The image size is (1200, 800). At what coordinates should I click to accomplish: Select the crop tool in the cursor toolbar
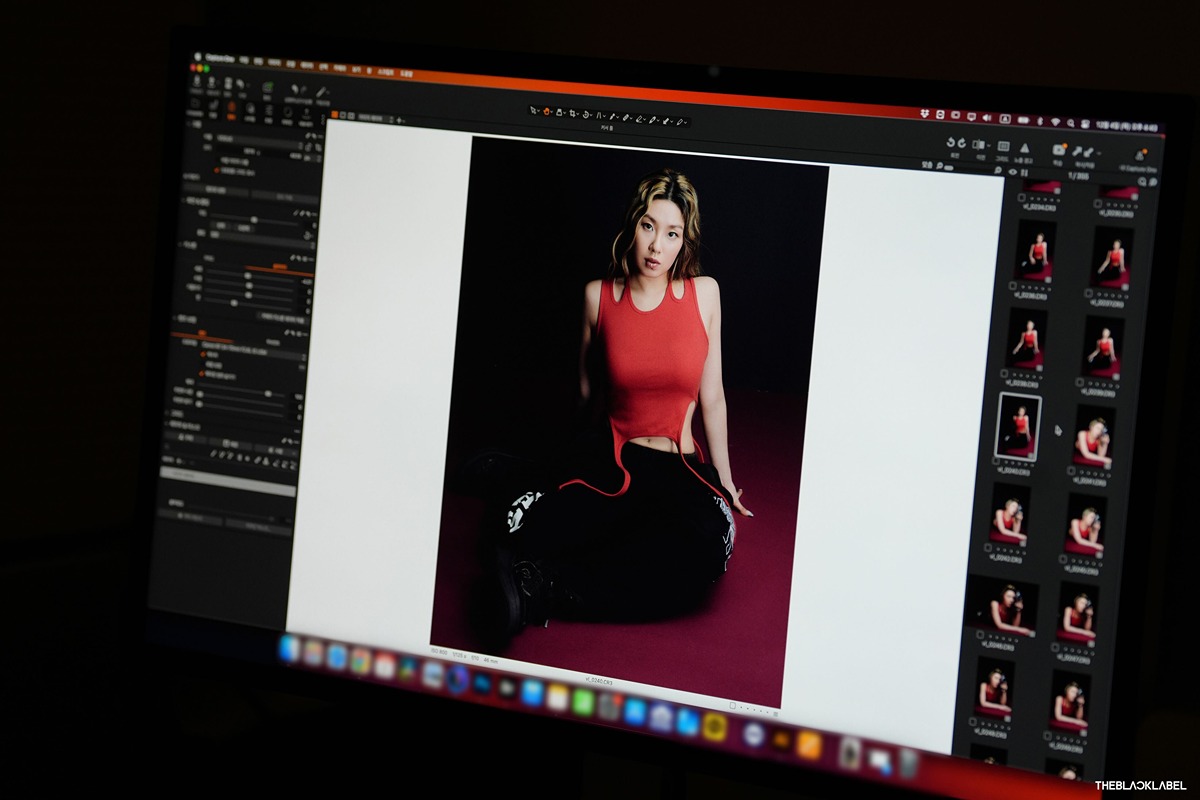coord(573,112)
